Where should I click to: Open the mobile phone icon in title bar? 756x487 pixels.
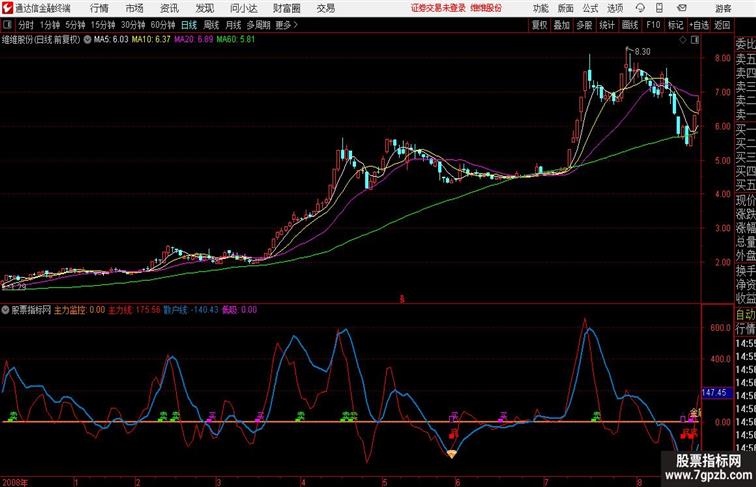click(659, 8)
